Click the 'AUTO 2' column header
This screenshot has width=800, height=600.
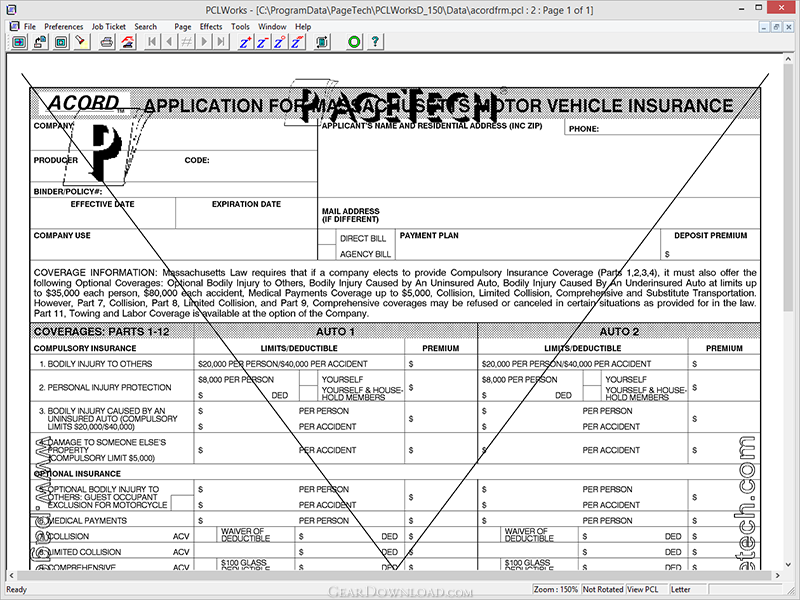coord(619,331)
